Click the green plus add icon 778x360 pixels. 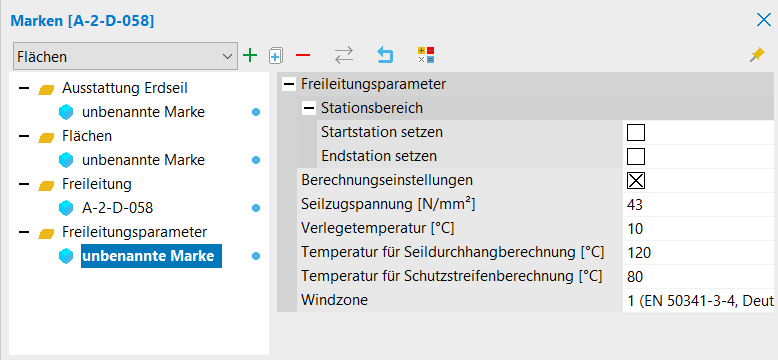click(250, 55)
